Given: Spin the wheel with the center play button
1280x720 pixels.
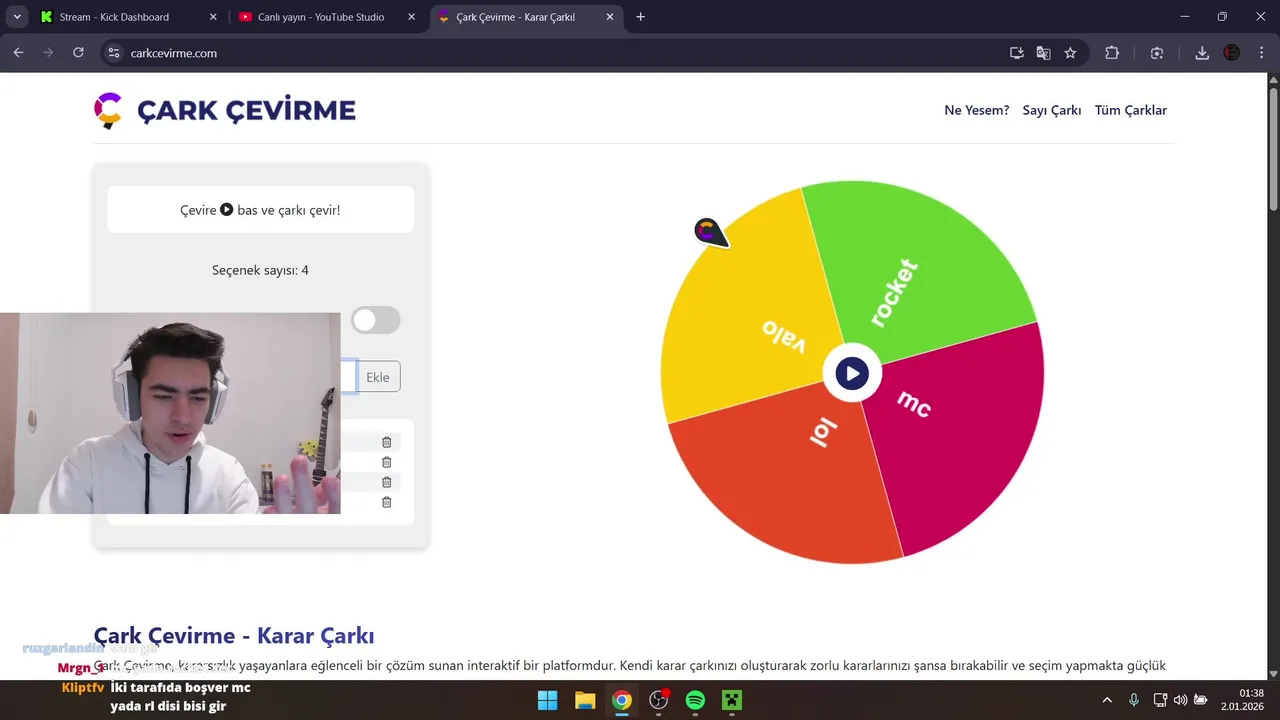Looking at the screenshot, I should coord(852,373).
